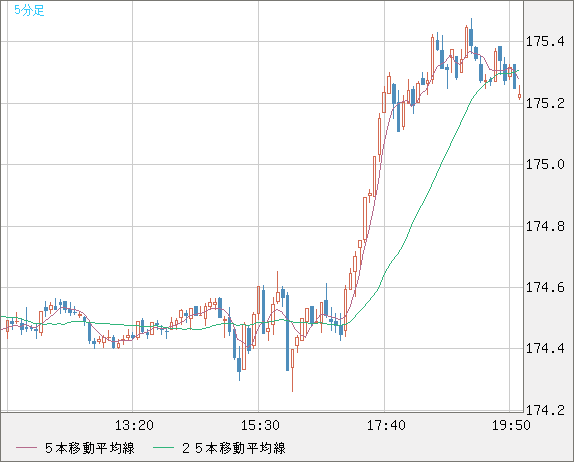Click the 17:40 time axis label

pyautogui.click(x=386, y=425)
